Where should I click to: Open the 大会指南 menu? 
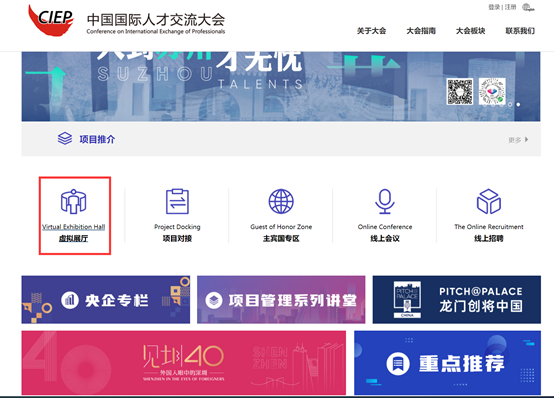[421, 31]
